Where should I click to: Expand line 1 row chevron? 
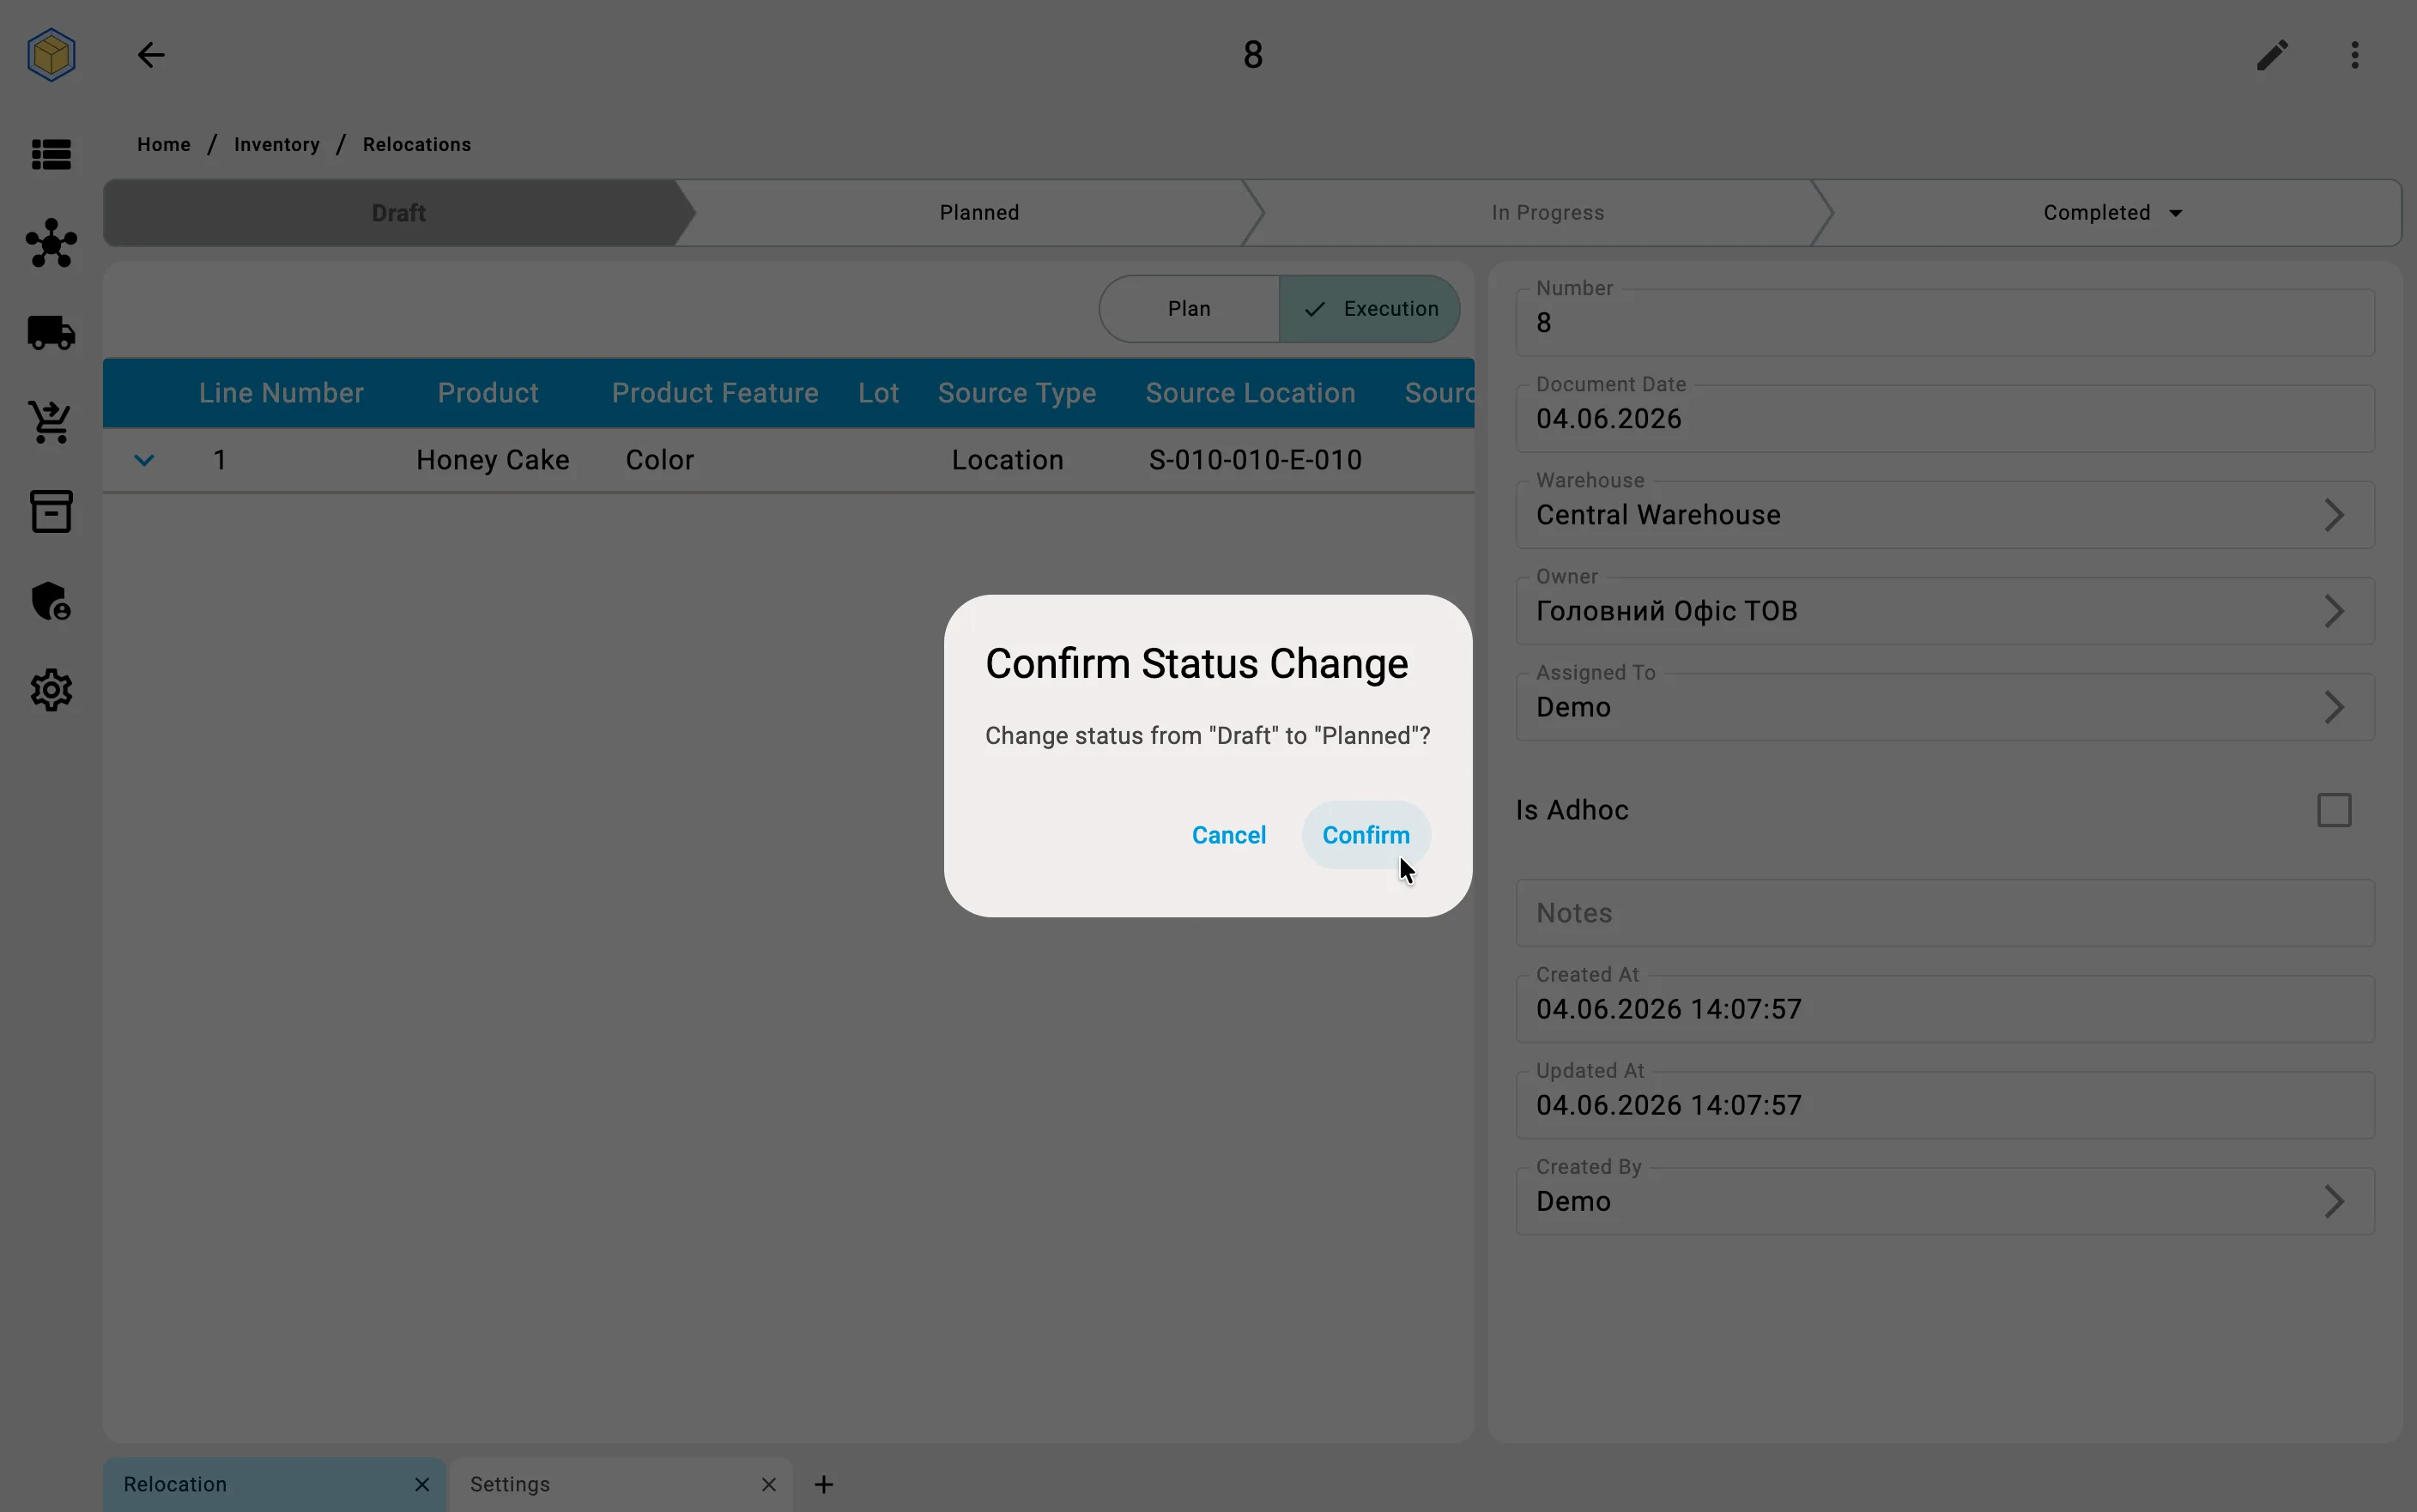click(x=144, y=460)
